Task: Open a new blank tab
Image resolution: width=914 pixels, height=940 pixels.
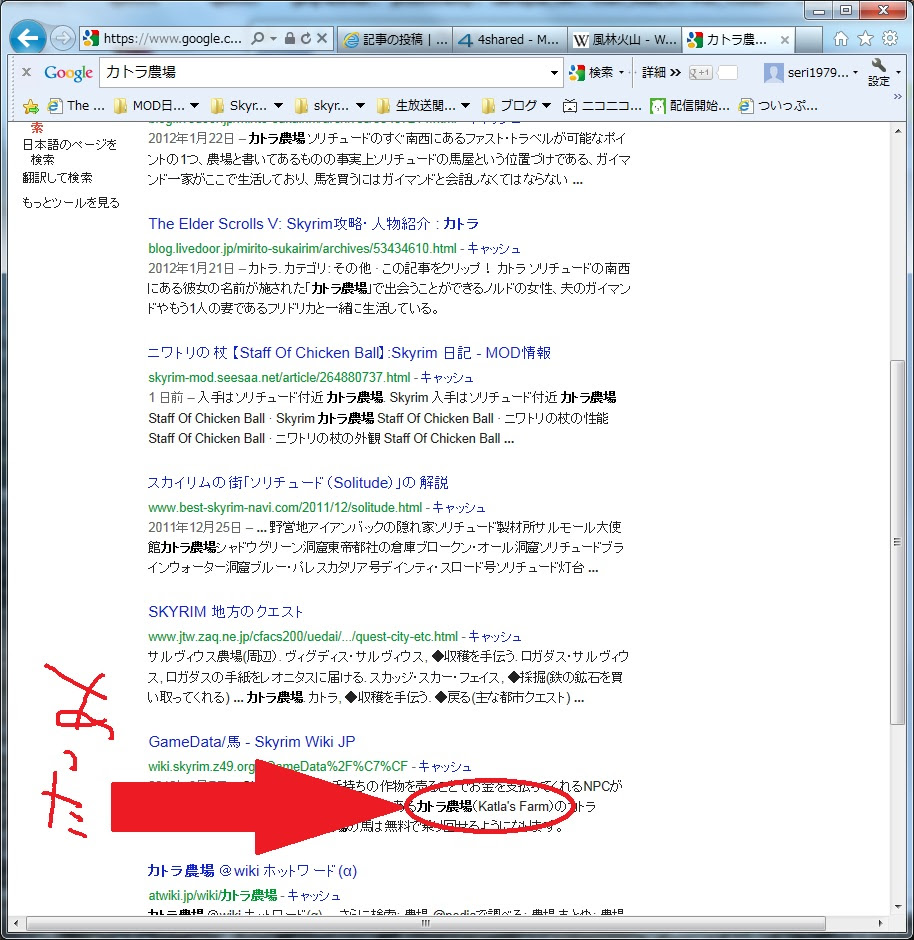Action: tap(809, 40)
